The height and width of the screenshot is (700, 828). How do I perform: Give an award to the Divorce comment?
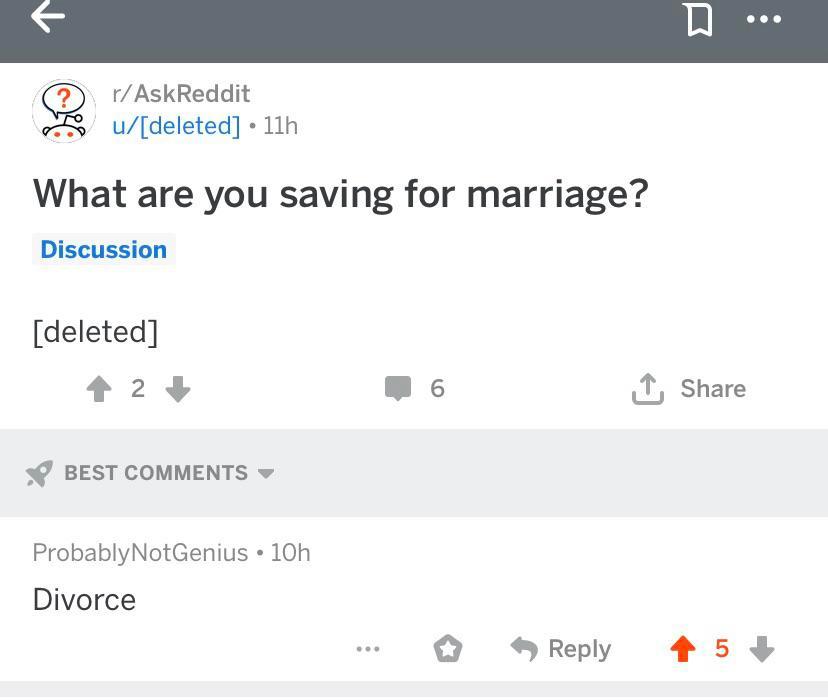pyautogui.click(x=448, y=649)
